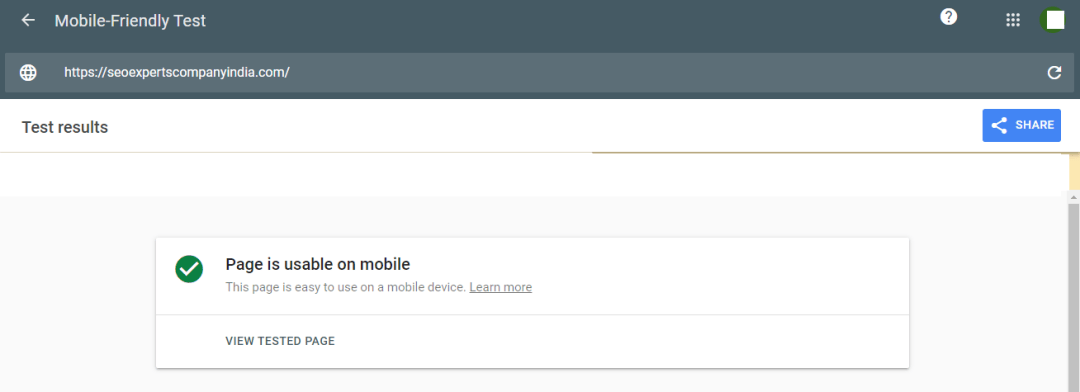Click the share glyph inside SHARE
Screen dimensions: 1080x392
point(999,125)
